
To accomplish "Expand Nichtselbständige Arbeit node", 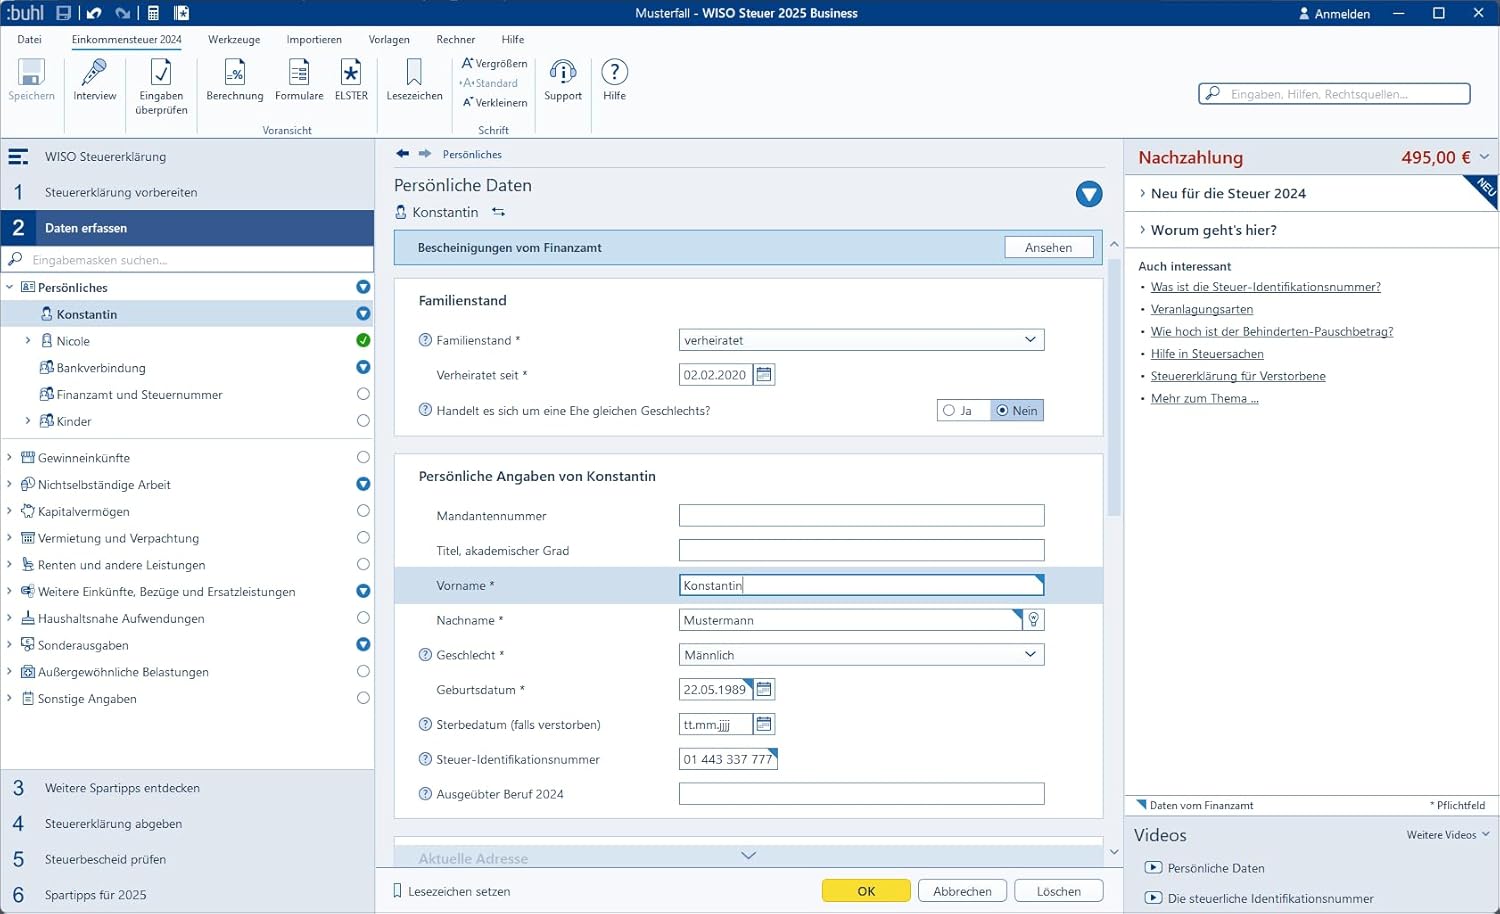I will (10, 484).
